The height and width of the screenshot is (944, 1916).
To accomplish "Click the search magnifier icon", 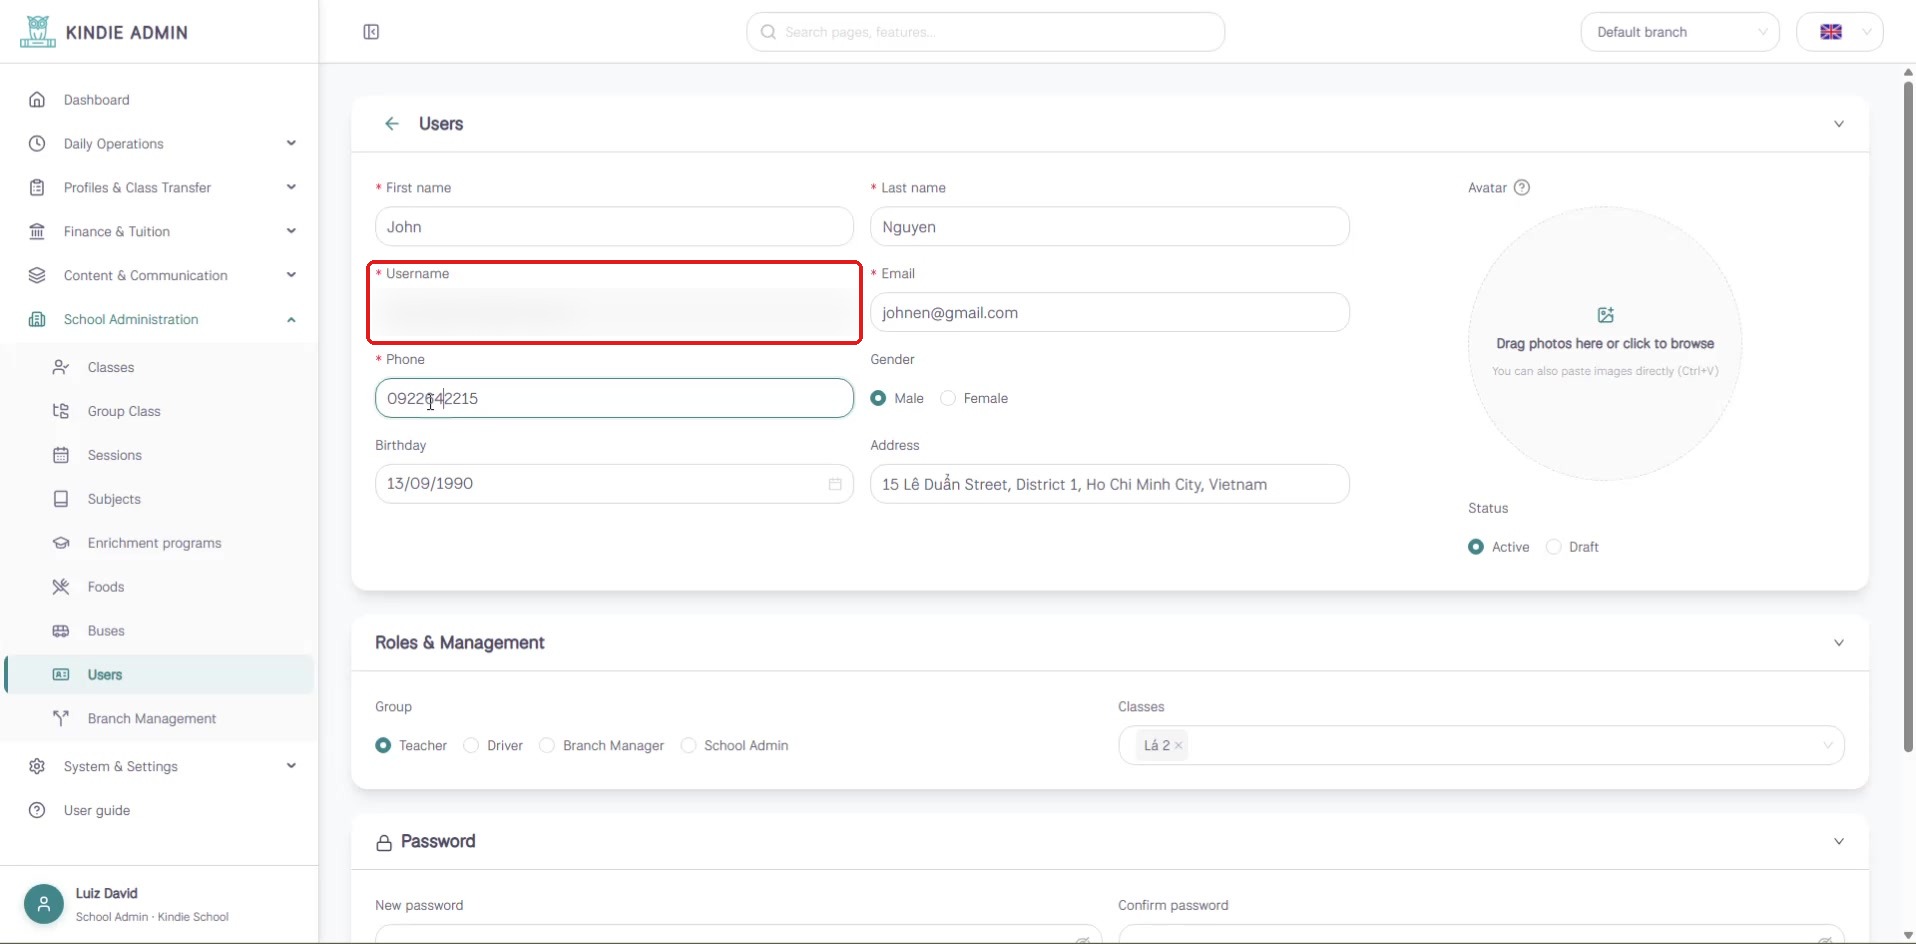I will coord(768,32).
